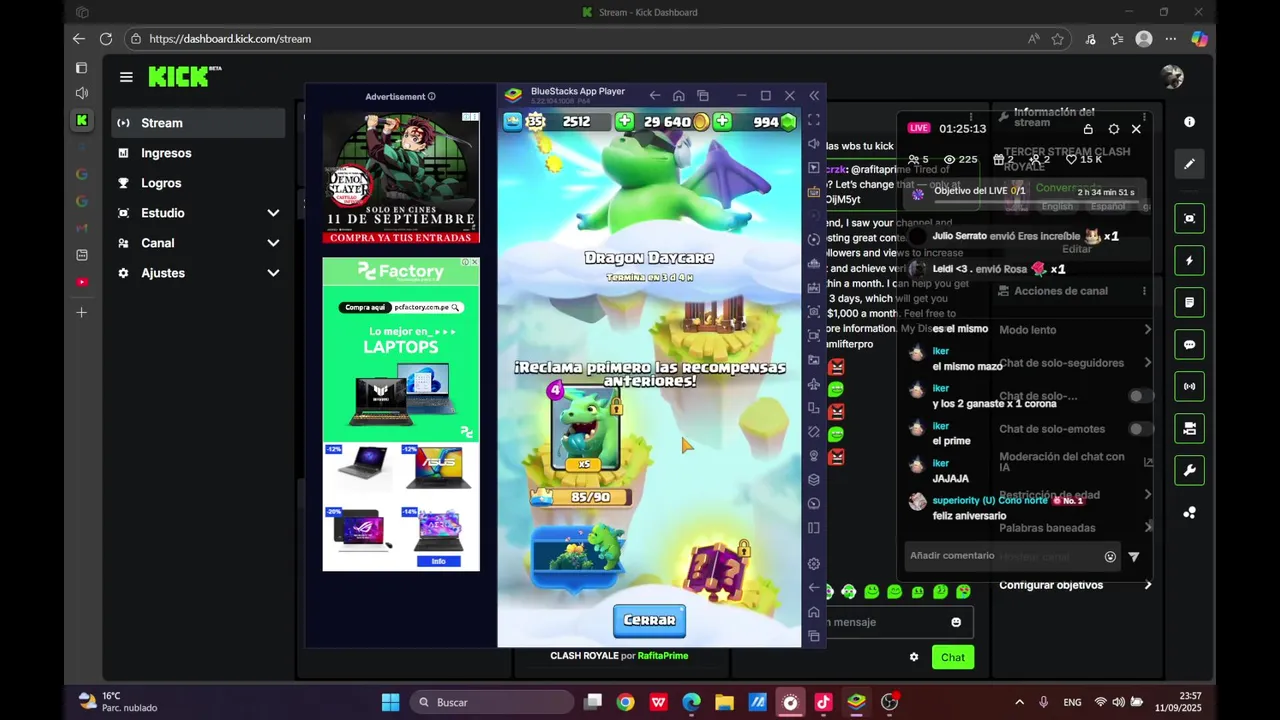The image size is (1280, 720).
Task: Click the pencil edit icon in right rail
Action: pos(1189,164)
